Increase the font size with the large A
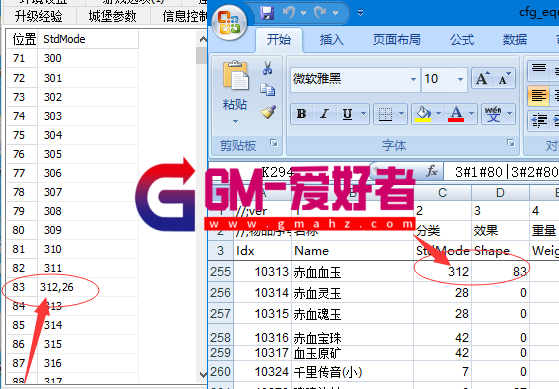The image size is (559, 389). point(482,79)
